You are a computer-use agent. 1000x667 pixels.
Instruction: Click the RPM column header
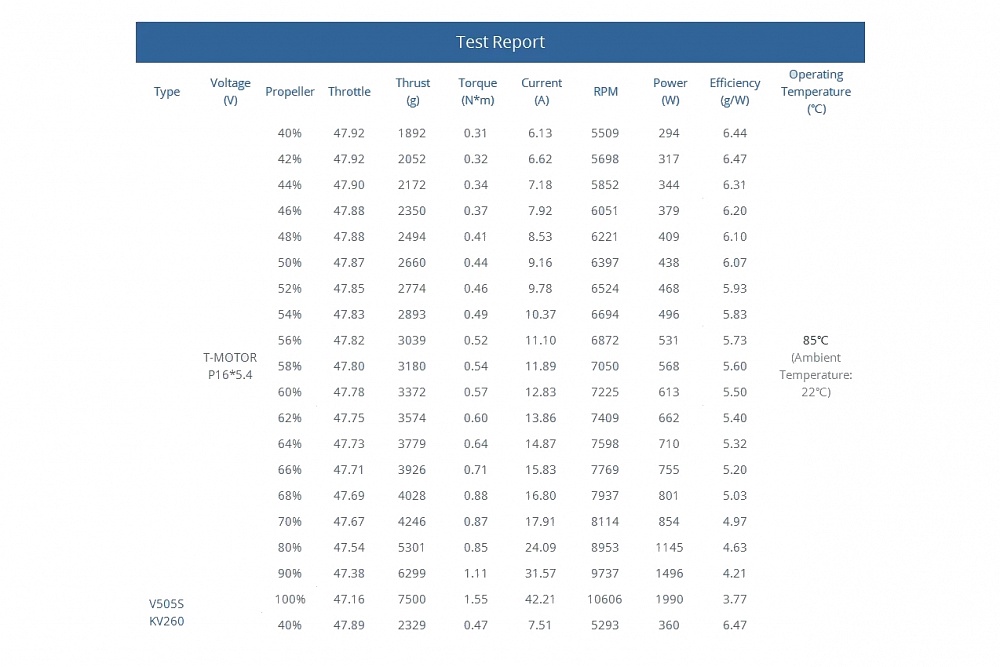(605, 92)
